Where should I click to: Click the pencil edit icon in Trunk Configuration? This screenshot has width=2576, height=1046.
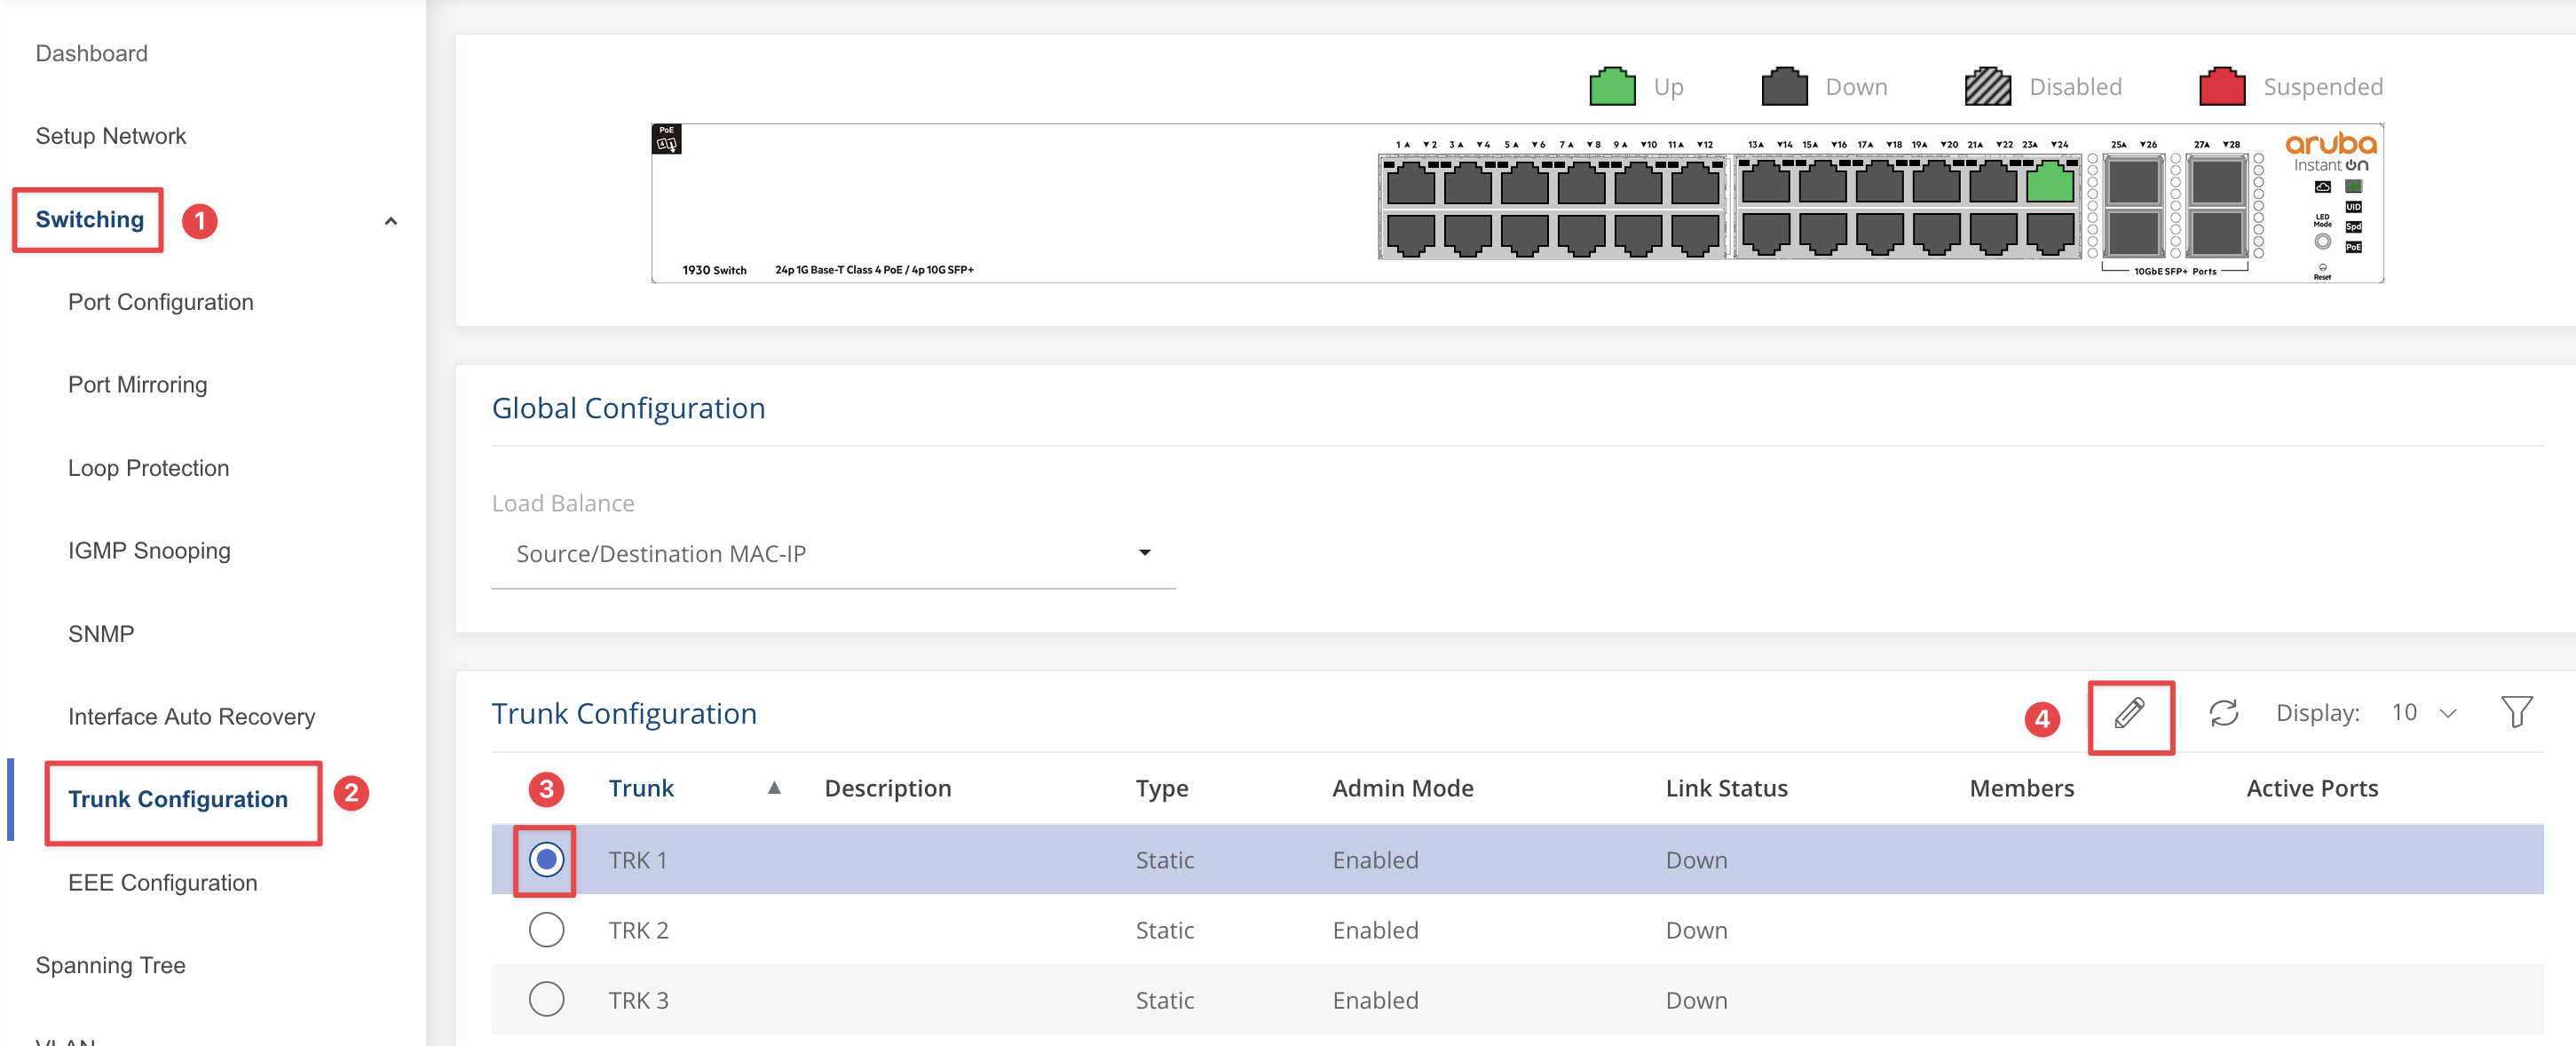(x=2129, y=713)
